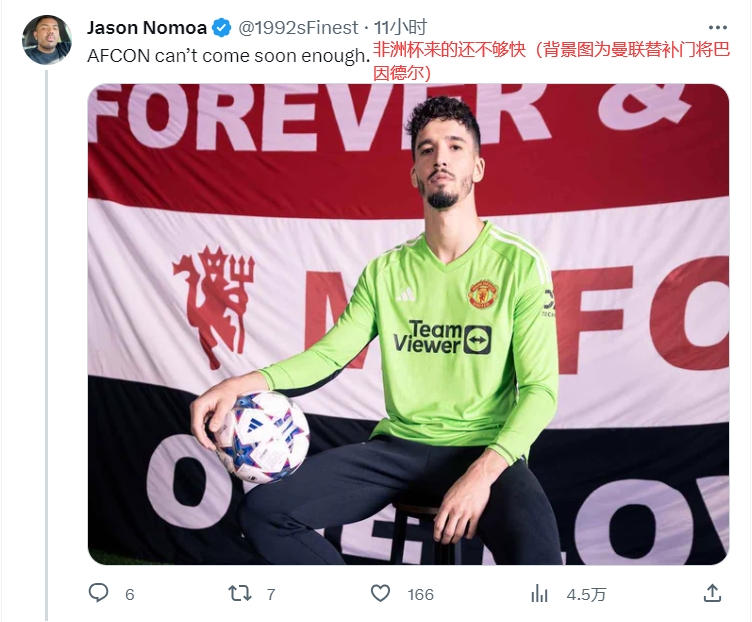Screen dimensions: 752x622
Task: Click the retweet arrows icon
Action: (x=239, y=594)
